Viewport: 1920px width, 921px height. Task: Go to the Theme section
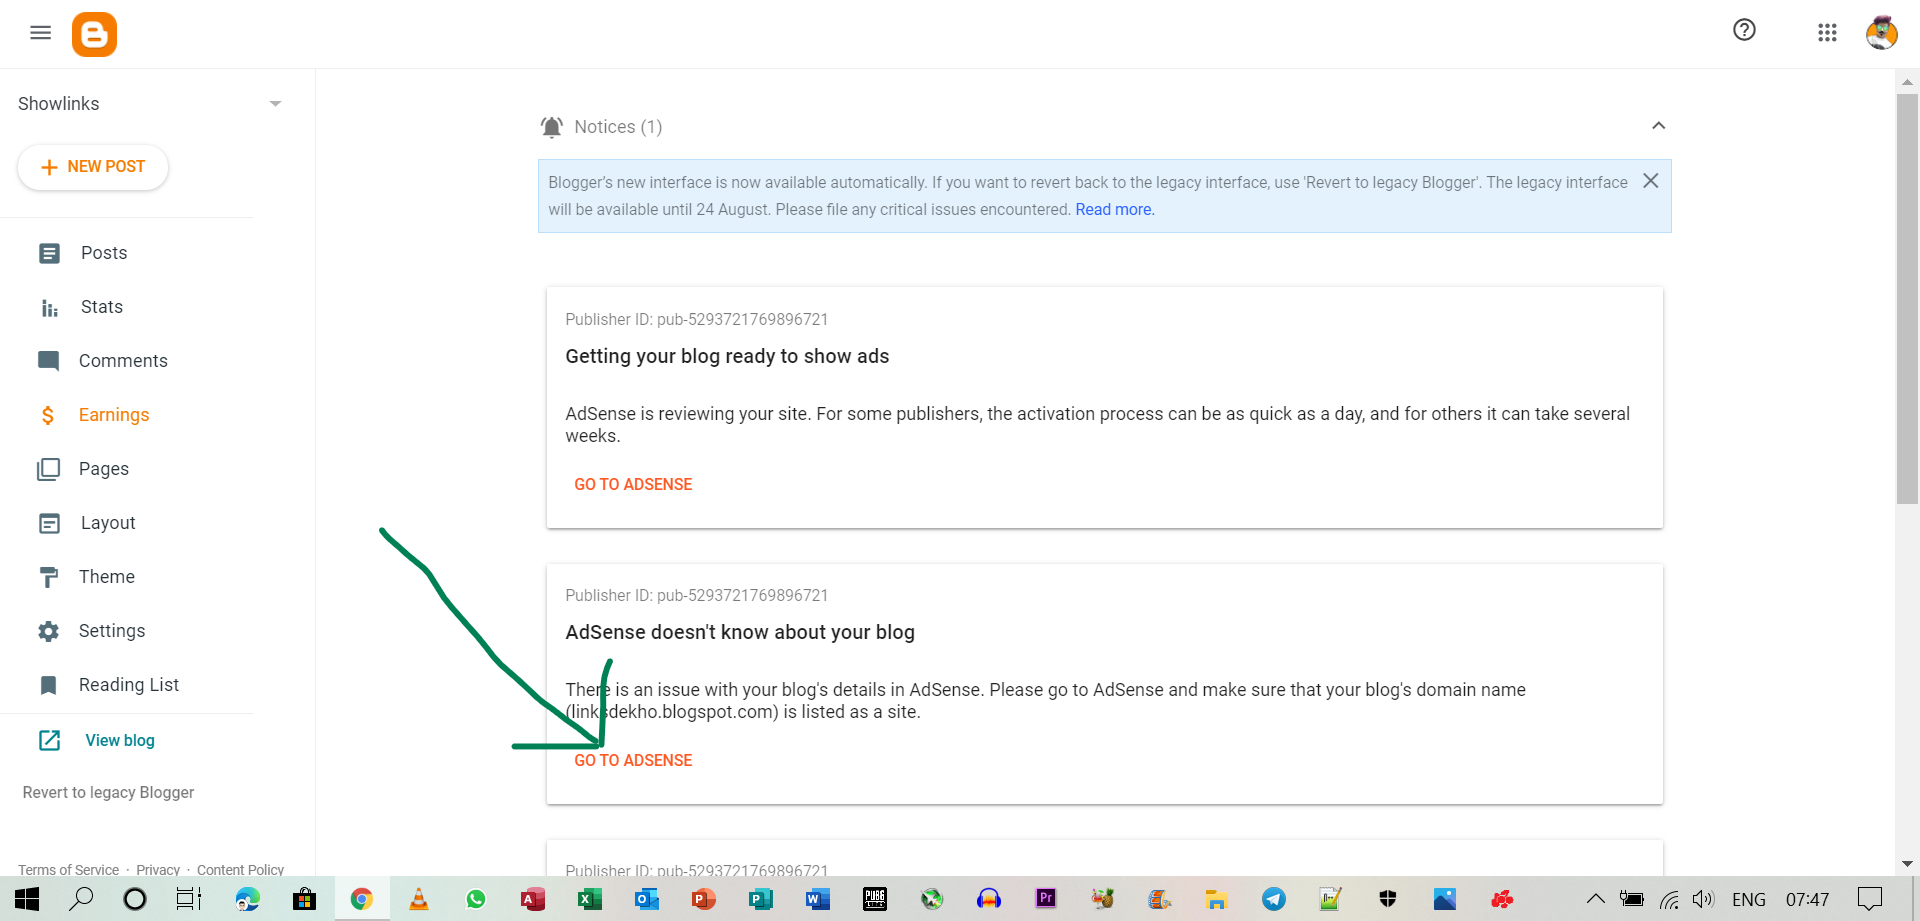(x=107, y=577)
